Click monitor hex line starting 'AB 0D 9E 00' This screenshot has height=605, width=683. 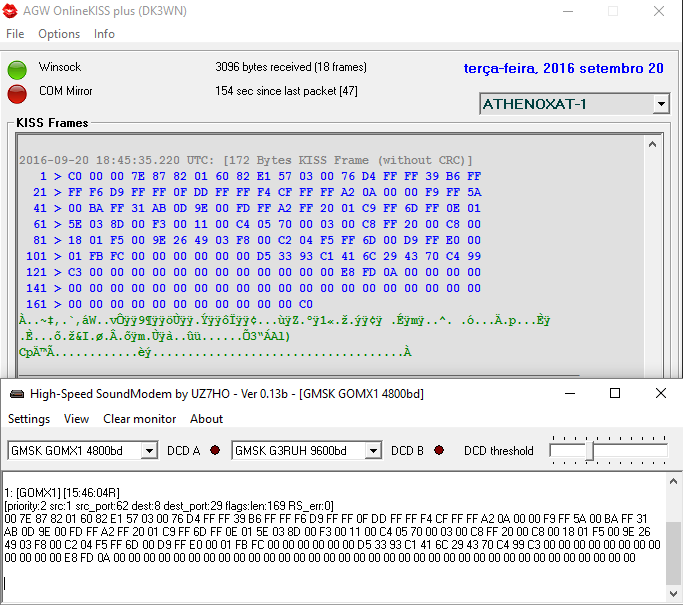[x=327, y=532]
